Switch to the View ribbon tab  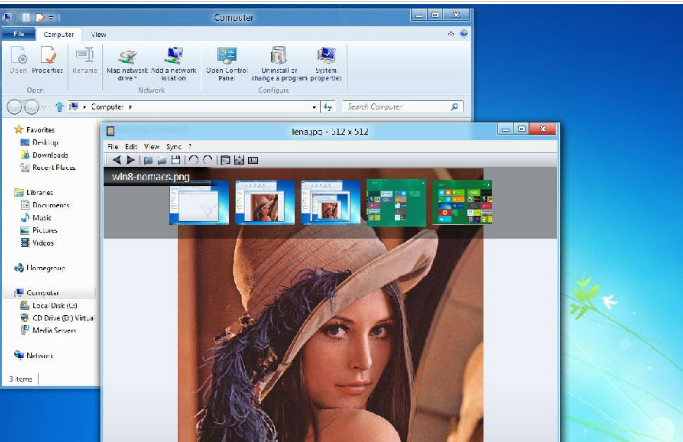tap(99, 35)
